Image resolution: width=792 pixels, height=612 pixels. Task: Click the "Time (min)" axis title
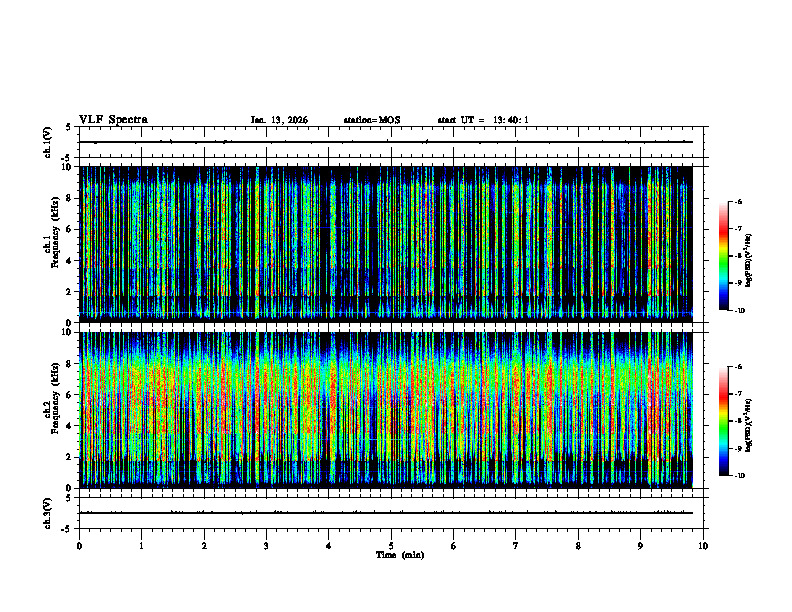[x=400, y=555]
